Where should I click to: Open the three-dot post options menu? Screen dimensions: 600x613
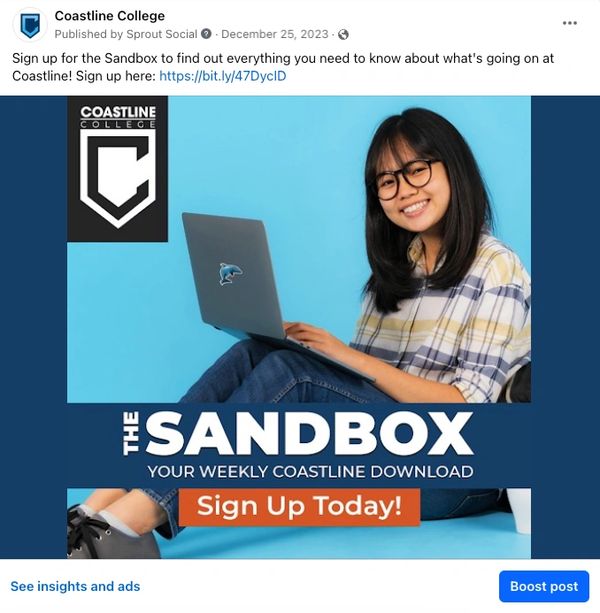point(570,23)
